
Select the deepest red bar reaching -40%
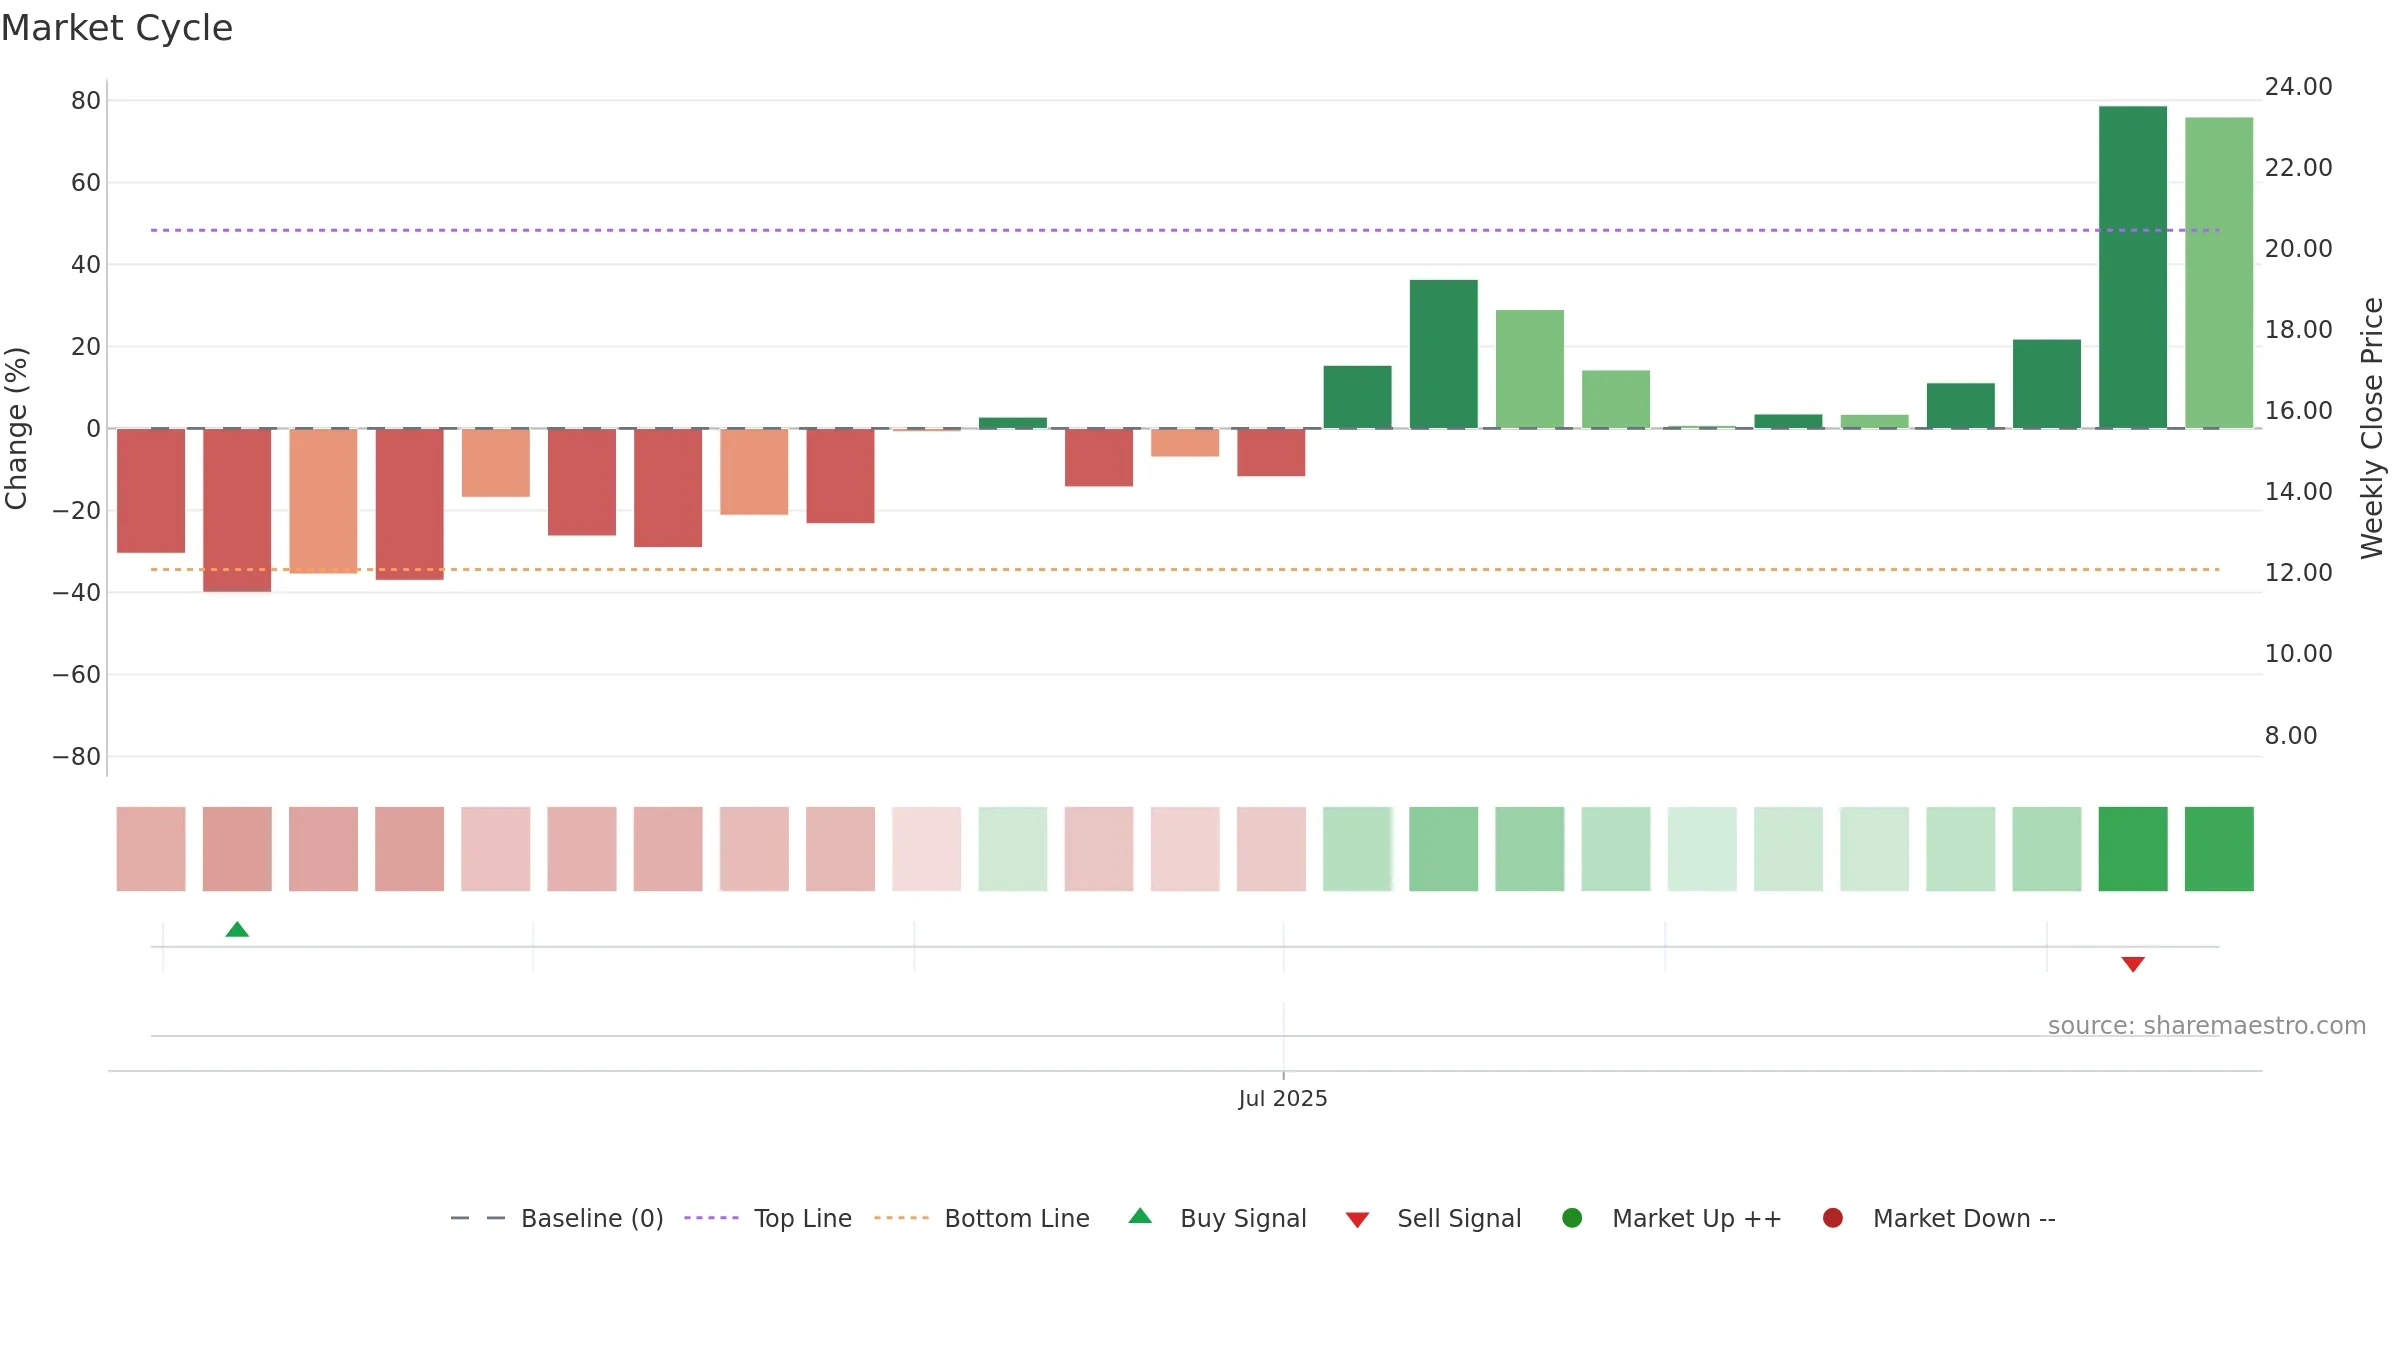point(237,510)
